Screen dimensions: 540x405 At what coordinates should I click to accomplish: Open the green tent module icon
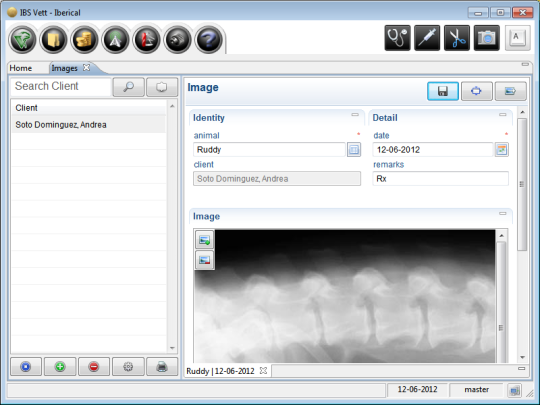115,40
